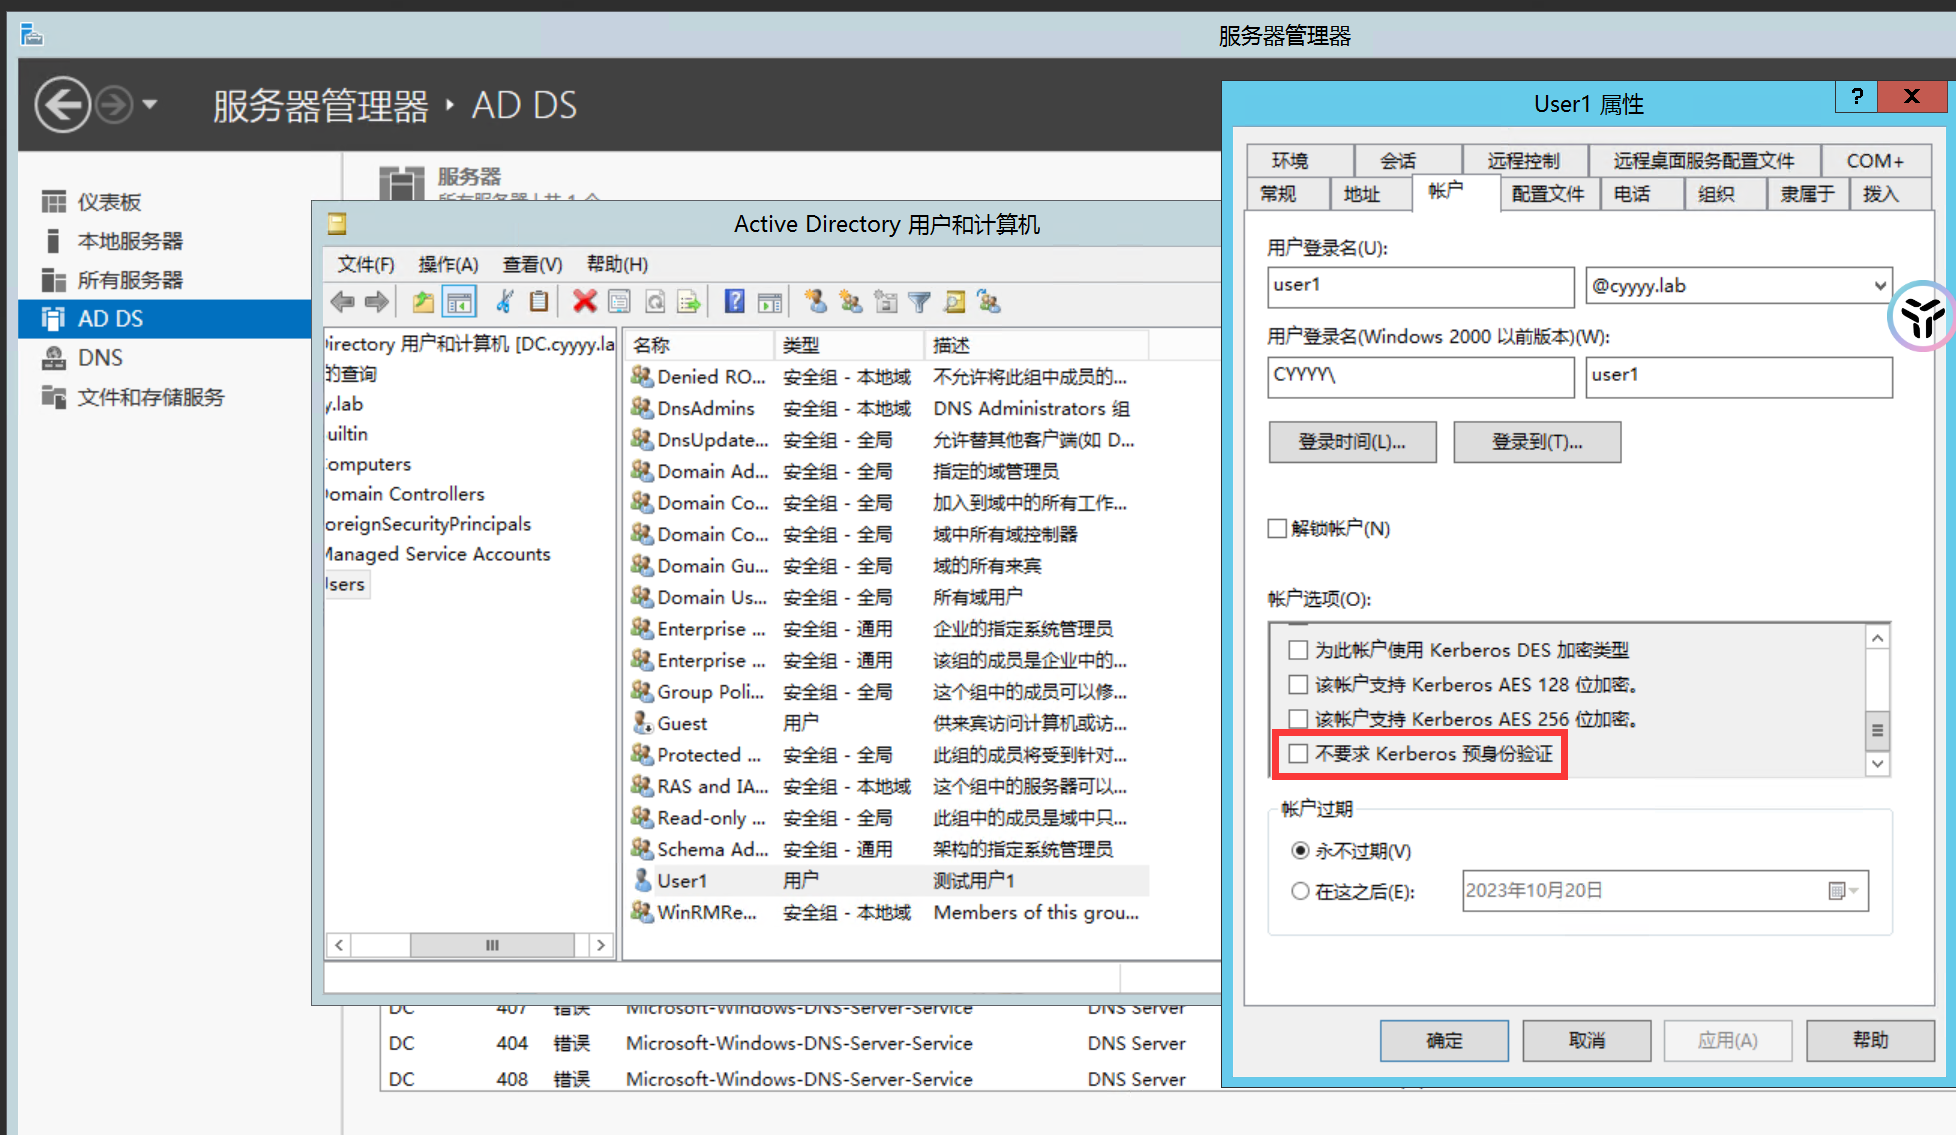Open the @cyyyy.lab domain suffix dropdown

point(1880,286)
